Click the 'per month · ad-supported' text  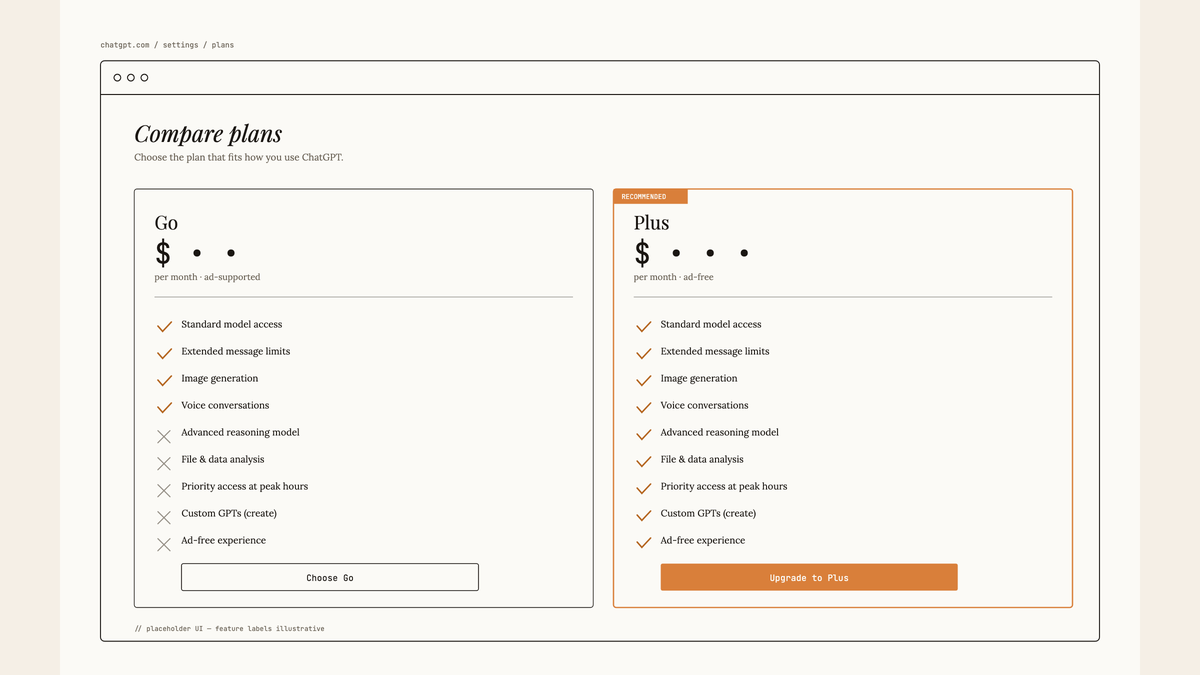(x=207, y=277)
